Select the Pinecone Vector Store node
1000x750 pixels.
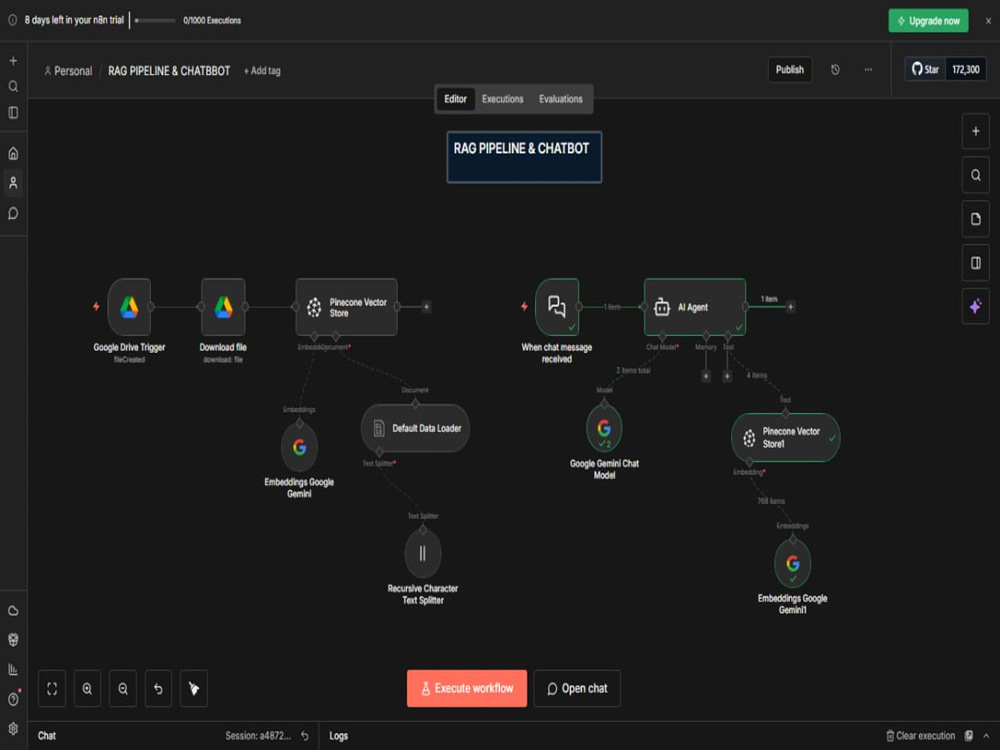point(346,307)
